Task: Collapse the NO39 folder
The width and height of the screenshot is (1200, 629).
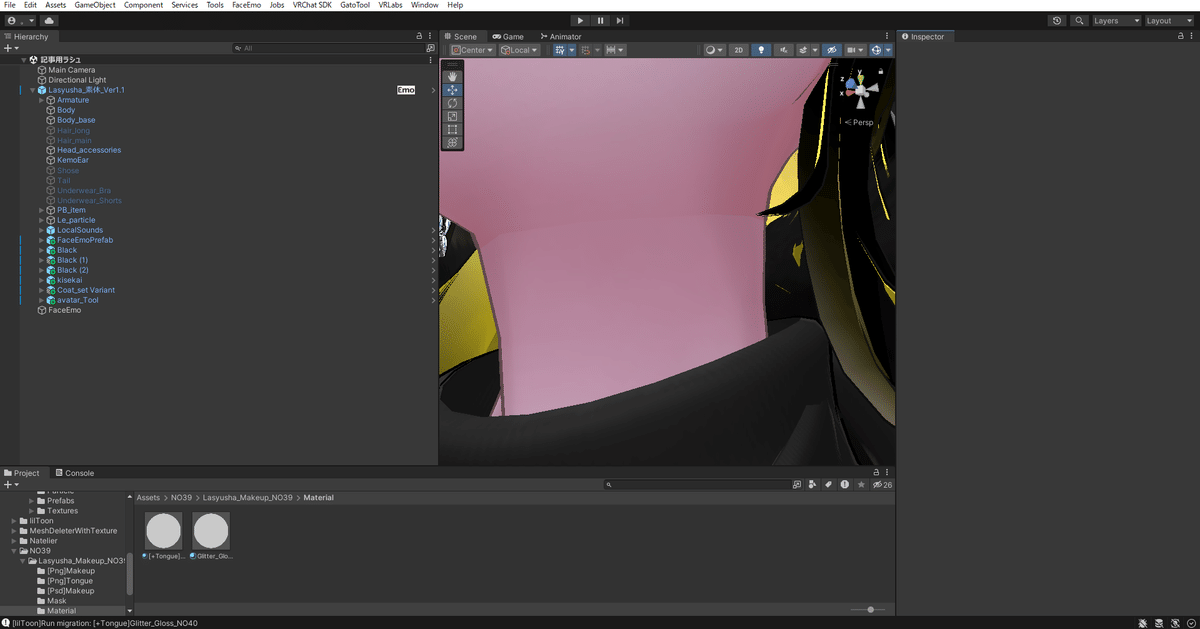Action: click(x=14, y=551)
